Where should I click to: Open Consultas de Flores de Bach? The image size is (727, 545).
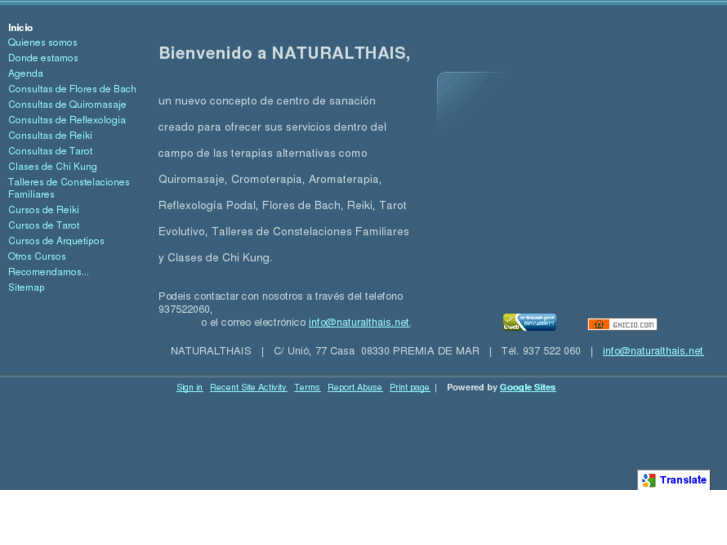(72, 89)
